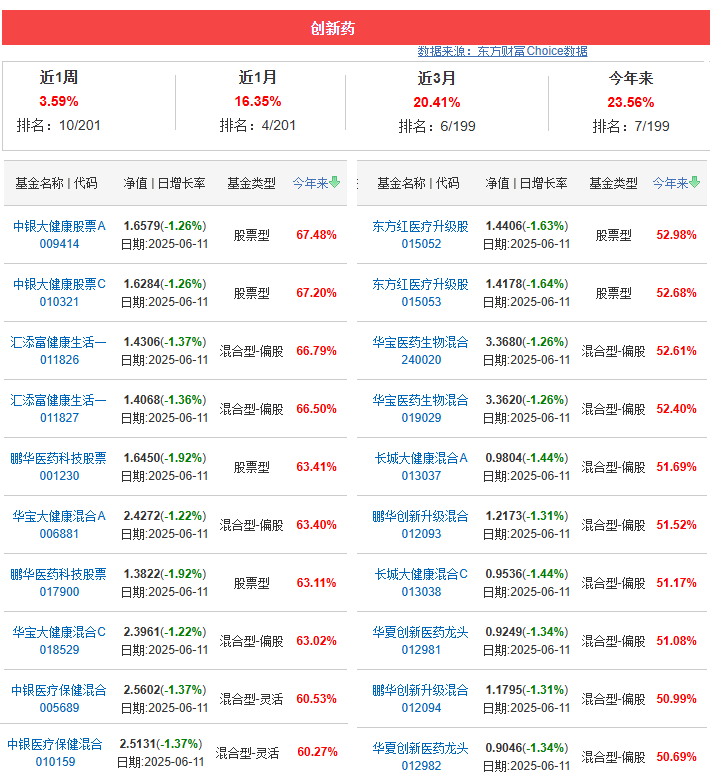Viewport: 710px width, 772px height.
Task: Open fund code 013037
Action: click(x=421, y=476)
